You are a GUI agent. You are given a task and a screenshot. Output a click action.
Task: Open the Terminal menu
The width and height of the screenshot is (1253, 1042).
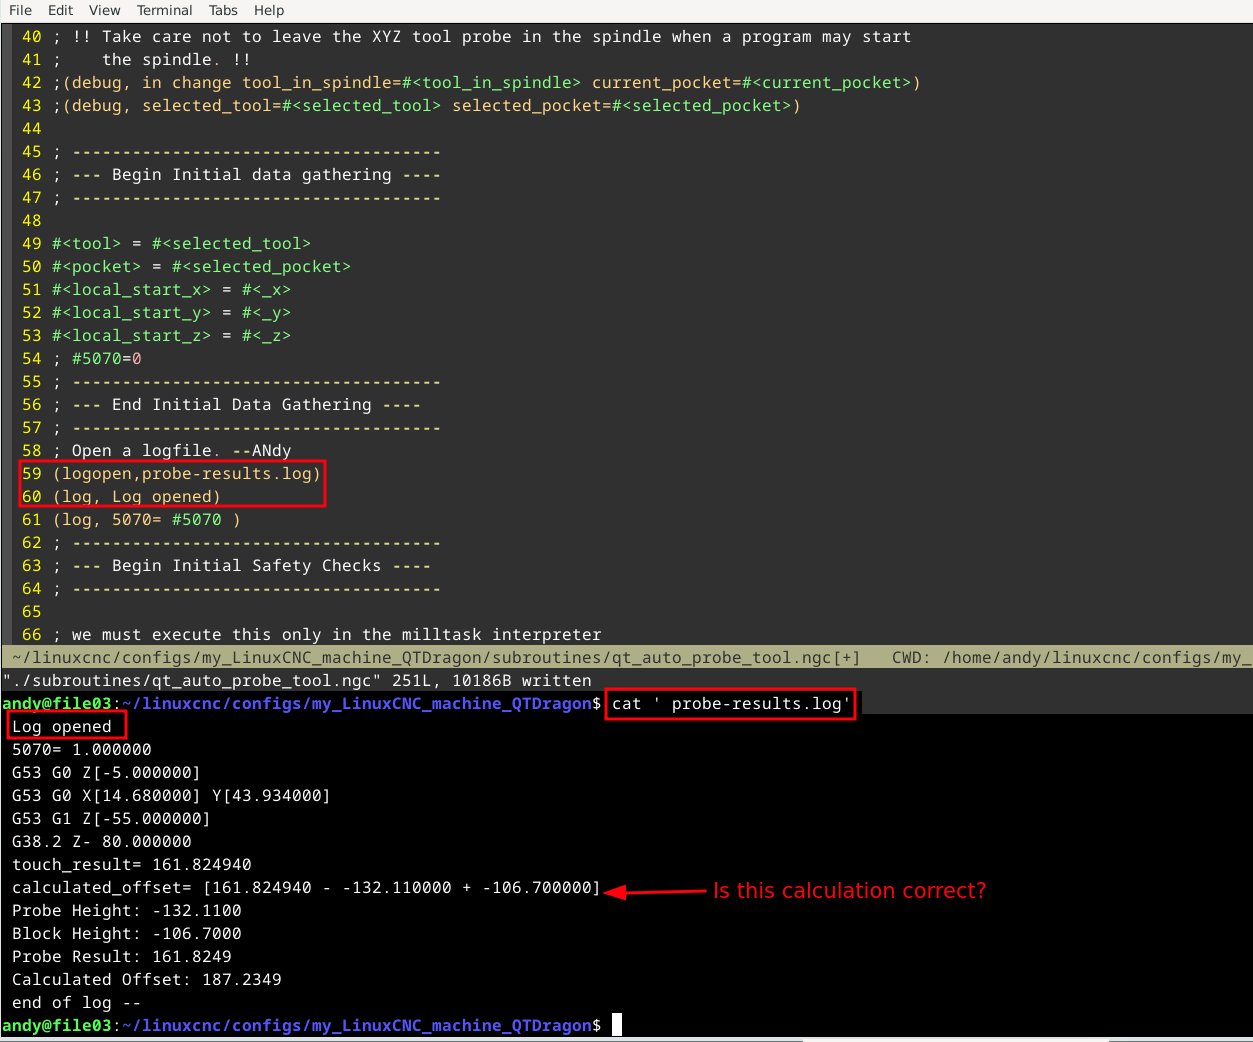pos(164,10)
